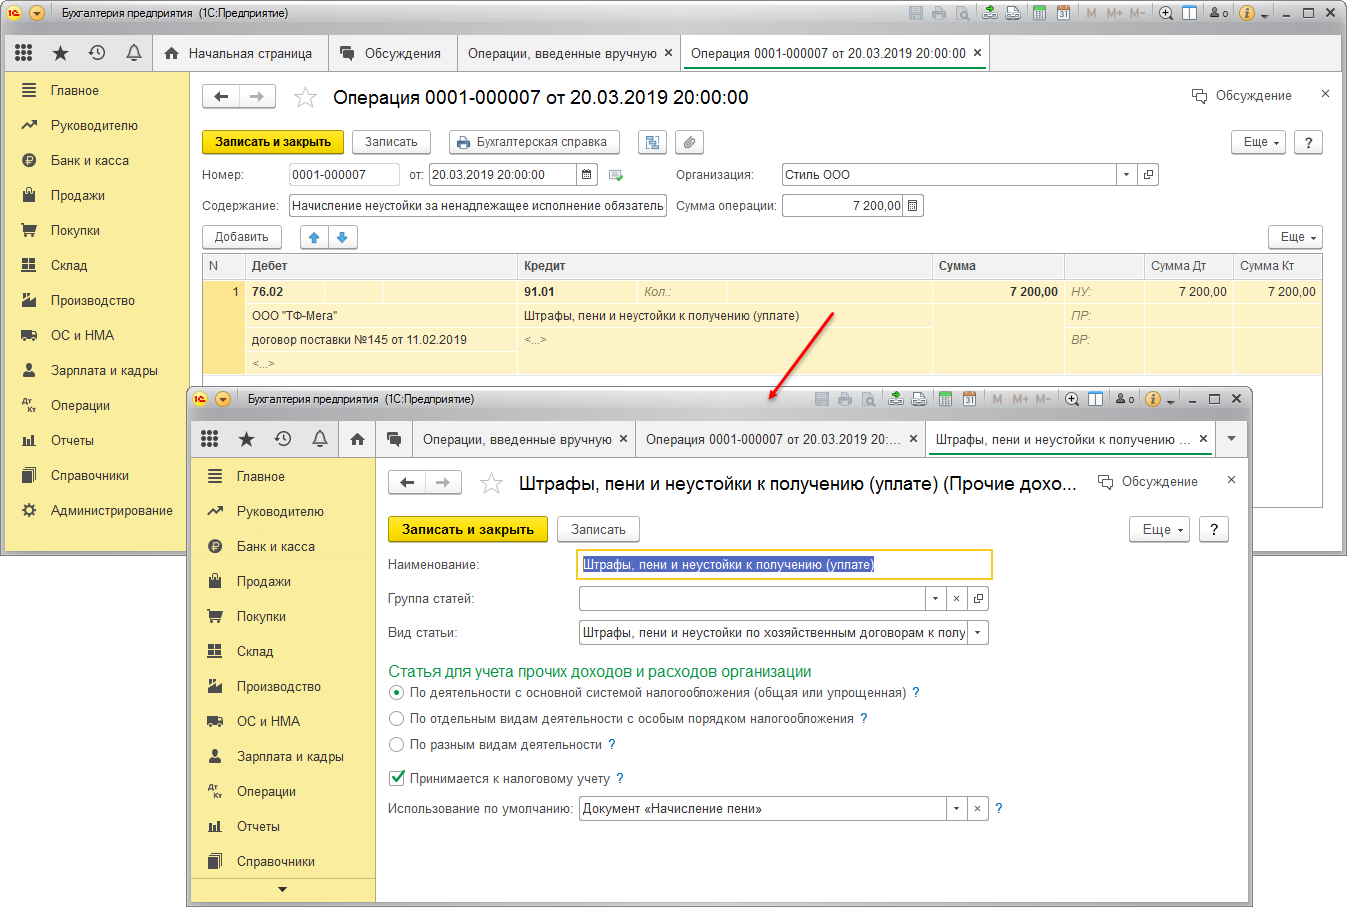
Task: Go back arrow in Операция form
Action: tap(221, 96)
